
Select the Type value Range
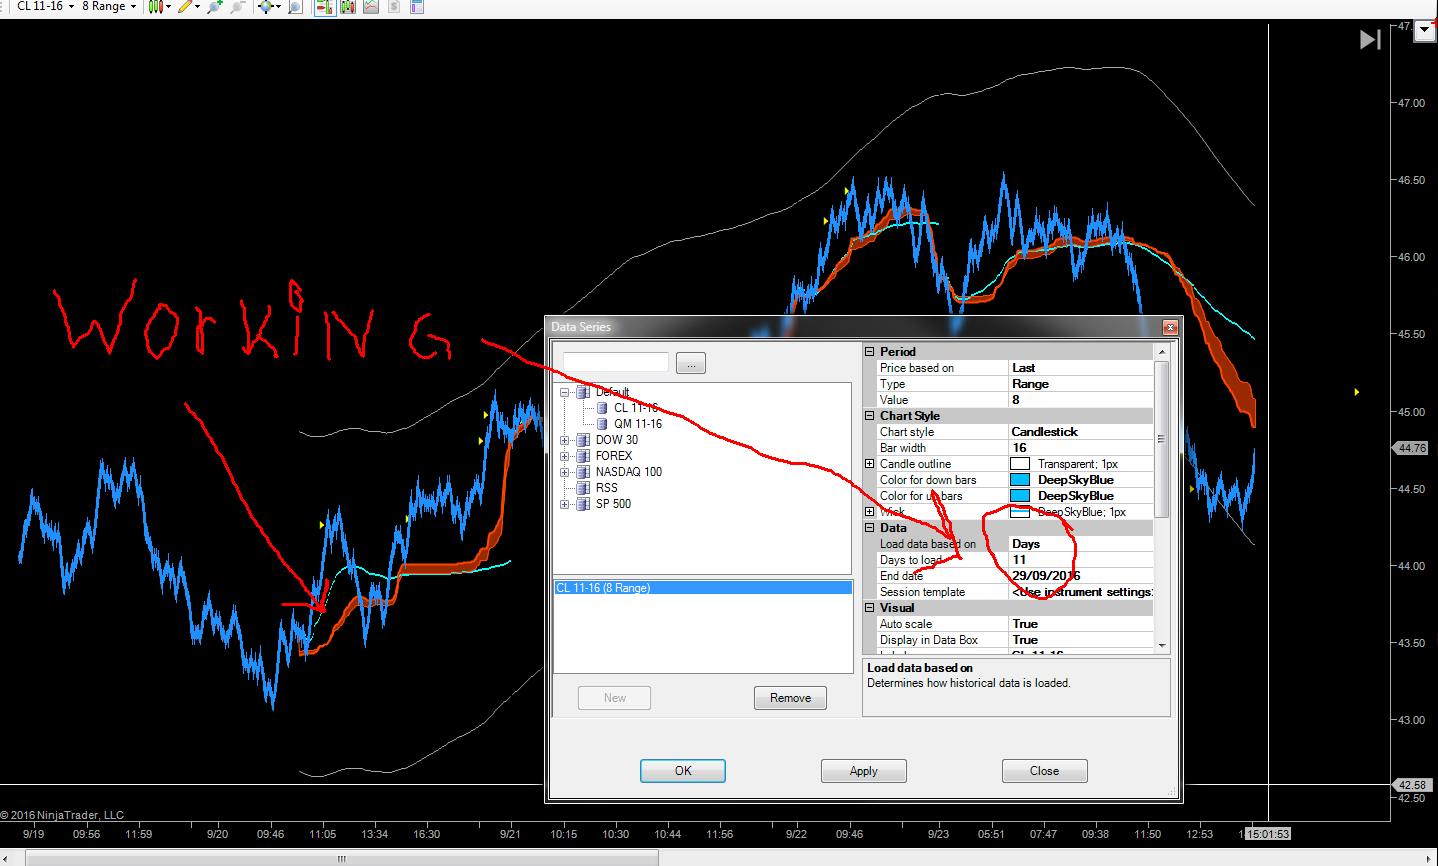point(1082,384)
